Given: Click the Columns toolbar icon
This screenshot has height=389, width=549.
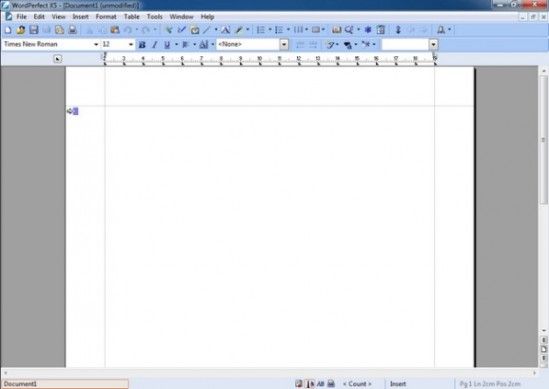Looking at the screenshot, I should click(298, 30).
